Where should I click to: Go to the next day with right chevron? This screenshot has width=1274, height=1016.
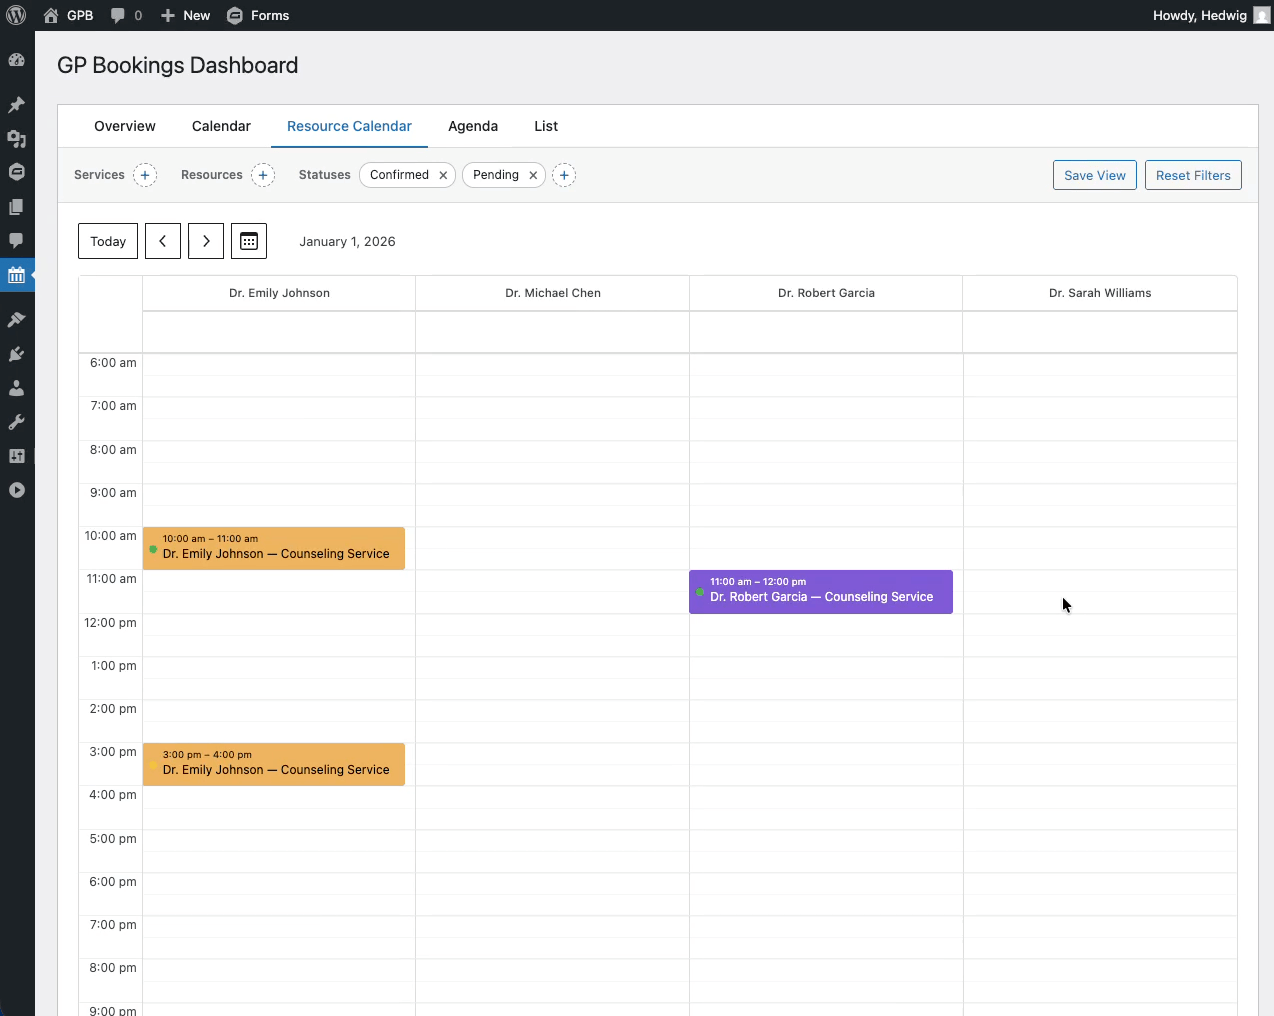(206, 241)
